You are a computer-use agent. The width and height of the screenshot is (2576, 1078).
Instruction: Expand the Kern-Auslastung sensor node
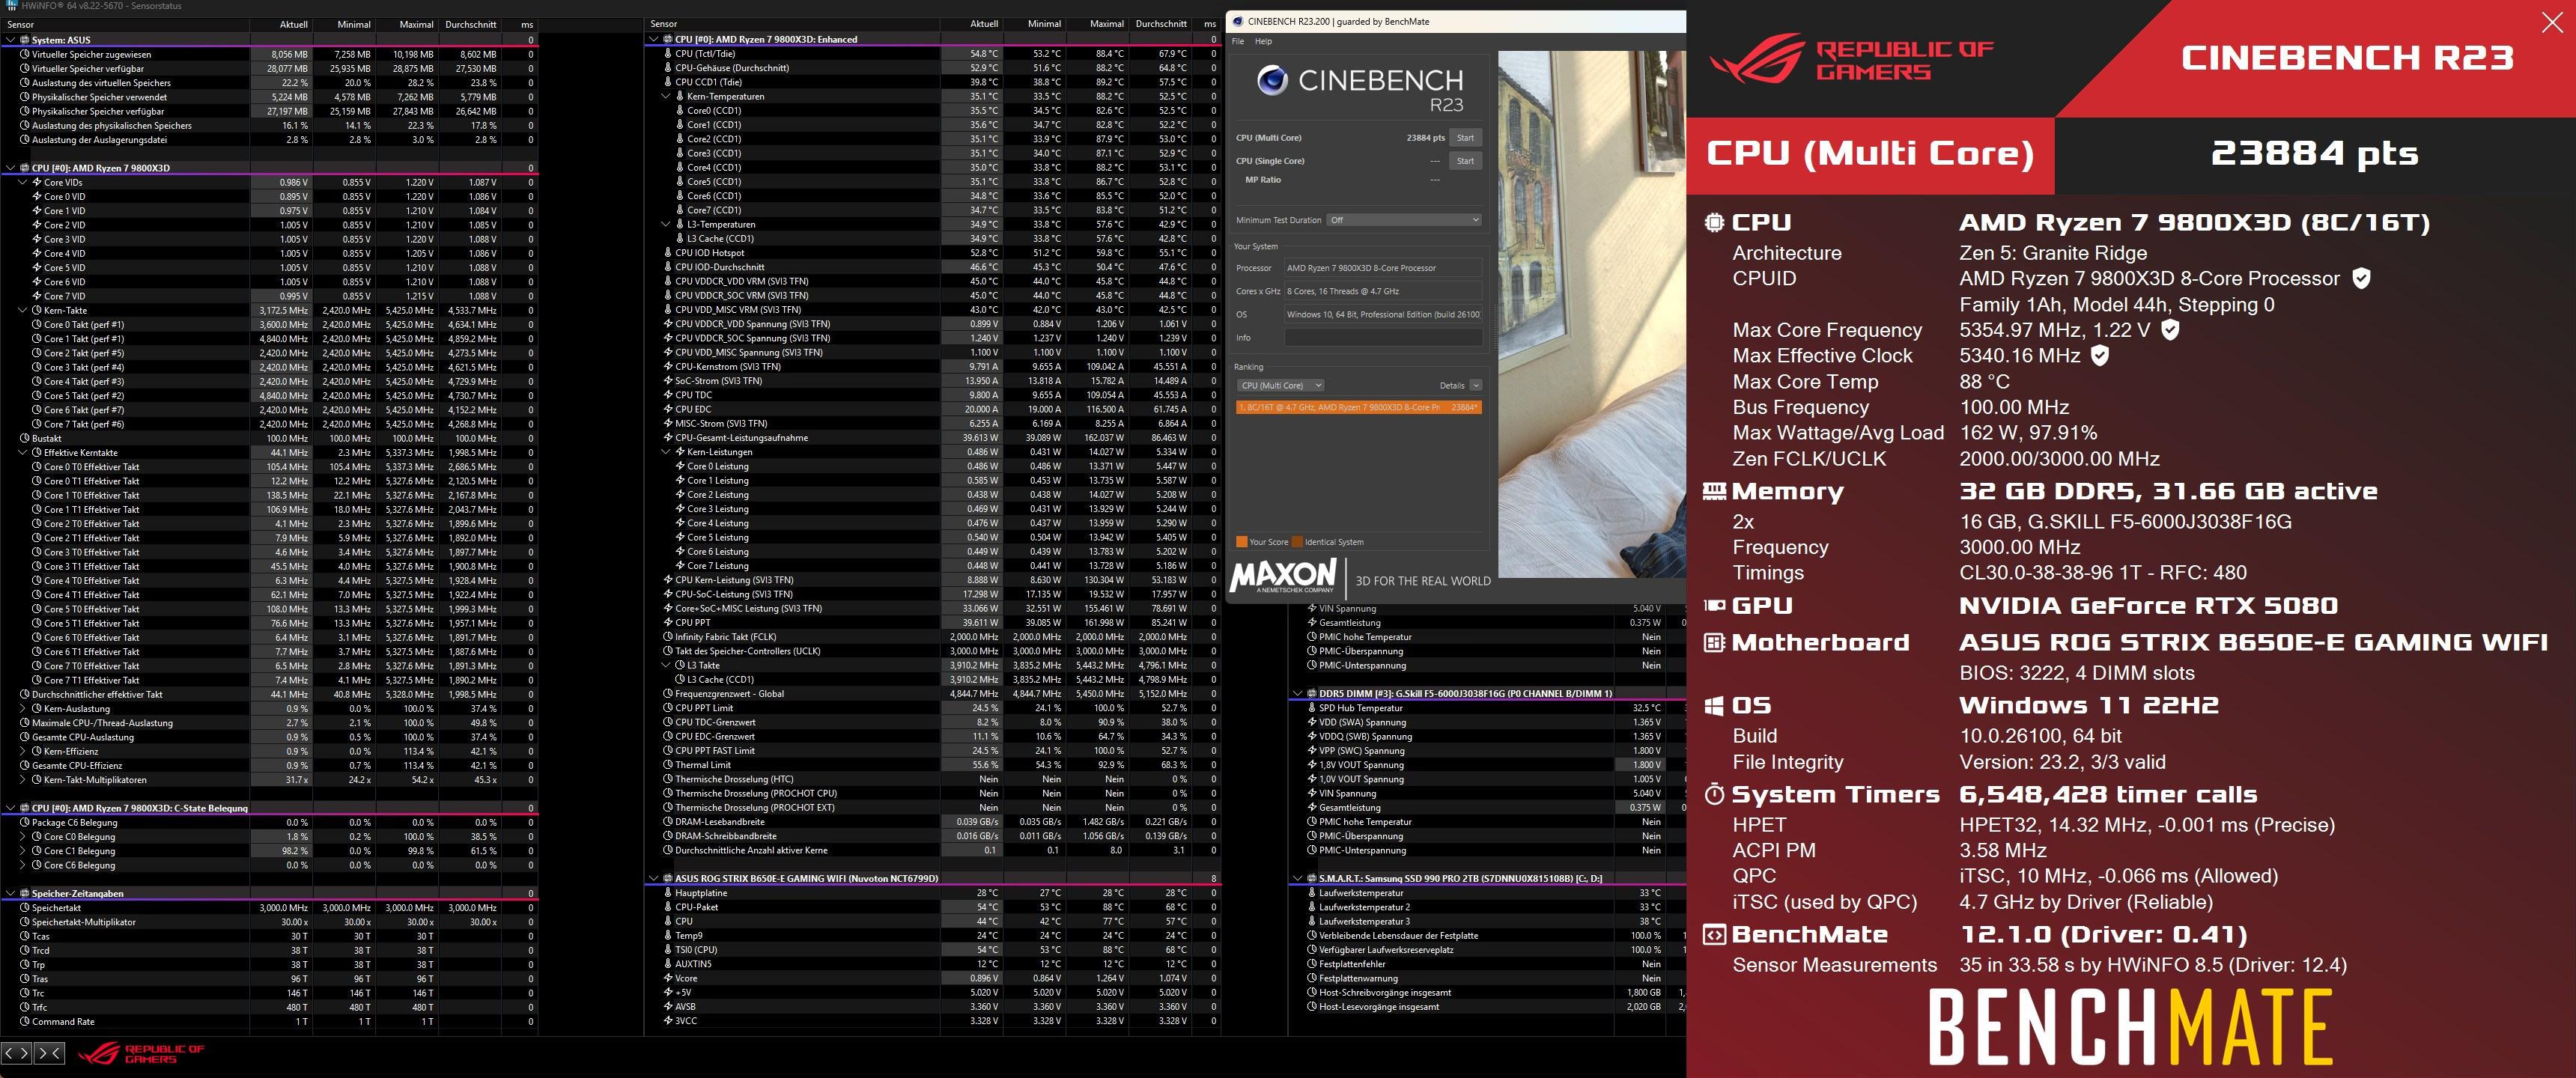pos(23,708)
